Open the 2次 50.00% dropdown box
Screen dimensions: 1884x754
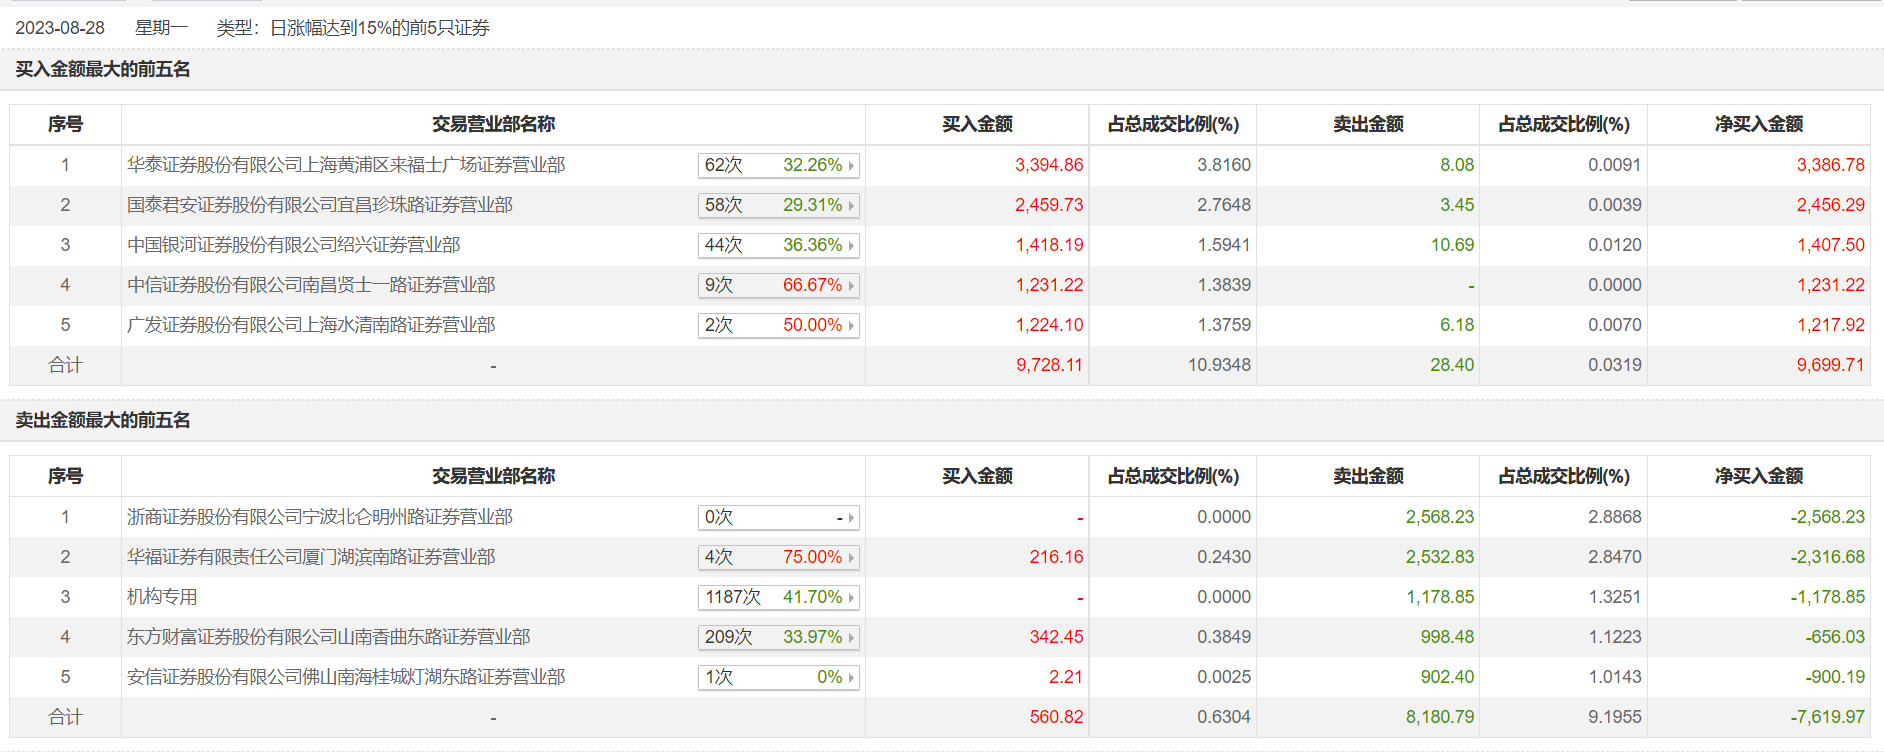point(778,325)
